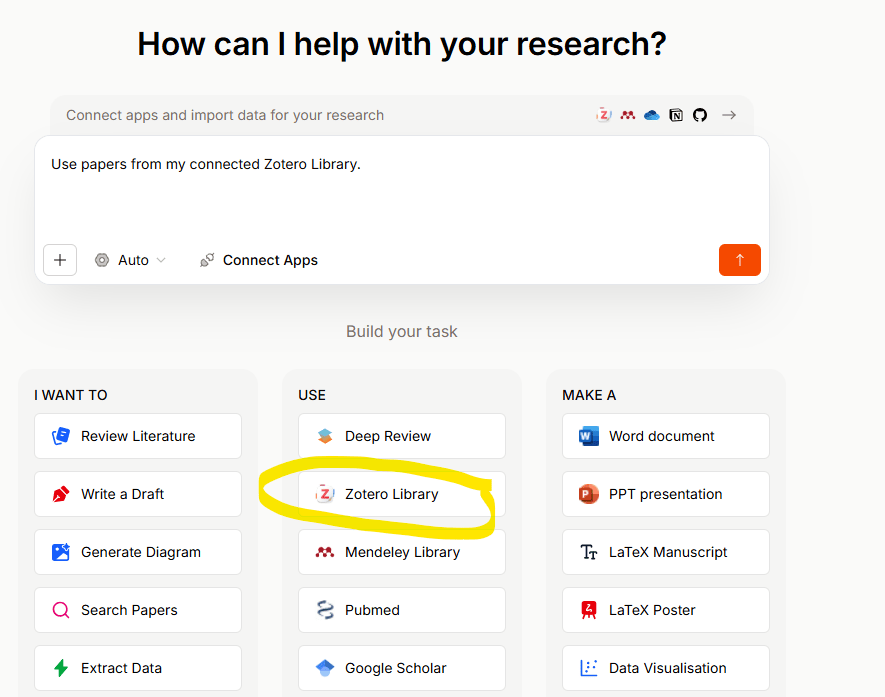Select Search Papers task
The width and height of the screenshot is (885, 697).
coord(138,610)
